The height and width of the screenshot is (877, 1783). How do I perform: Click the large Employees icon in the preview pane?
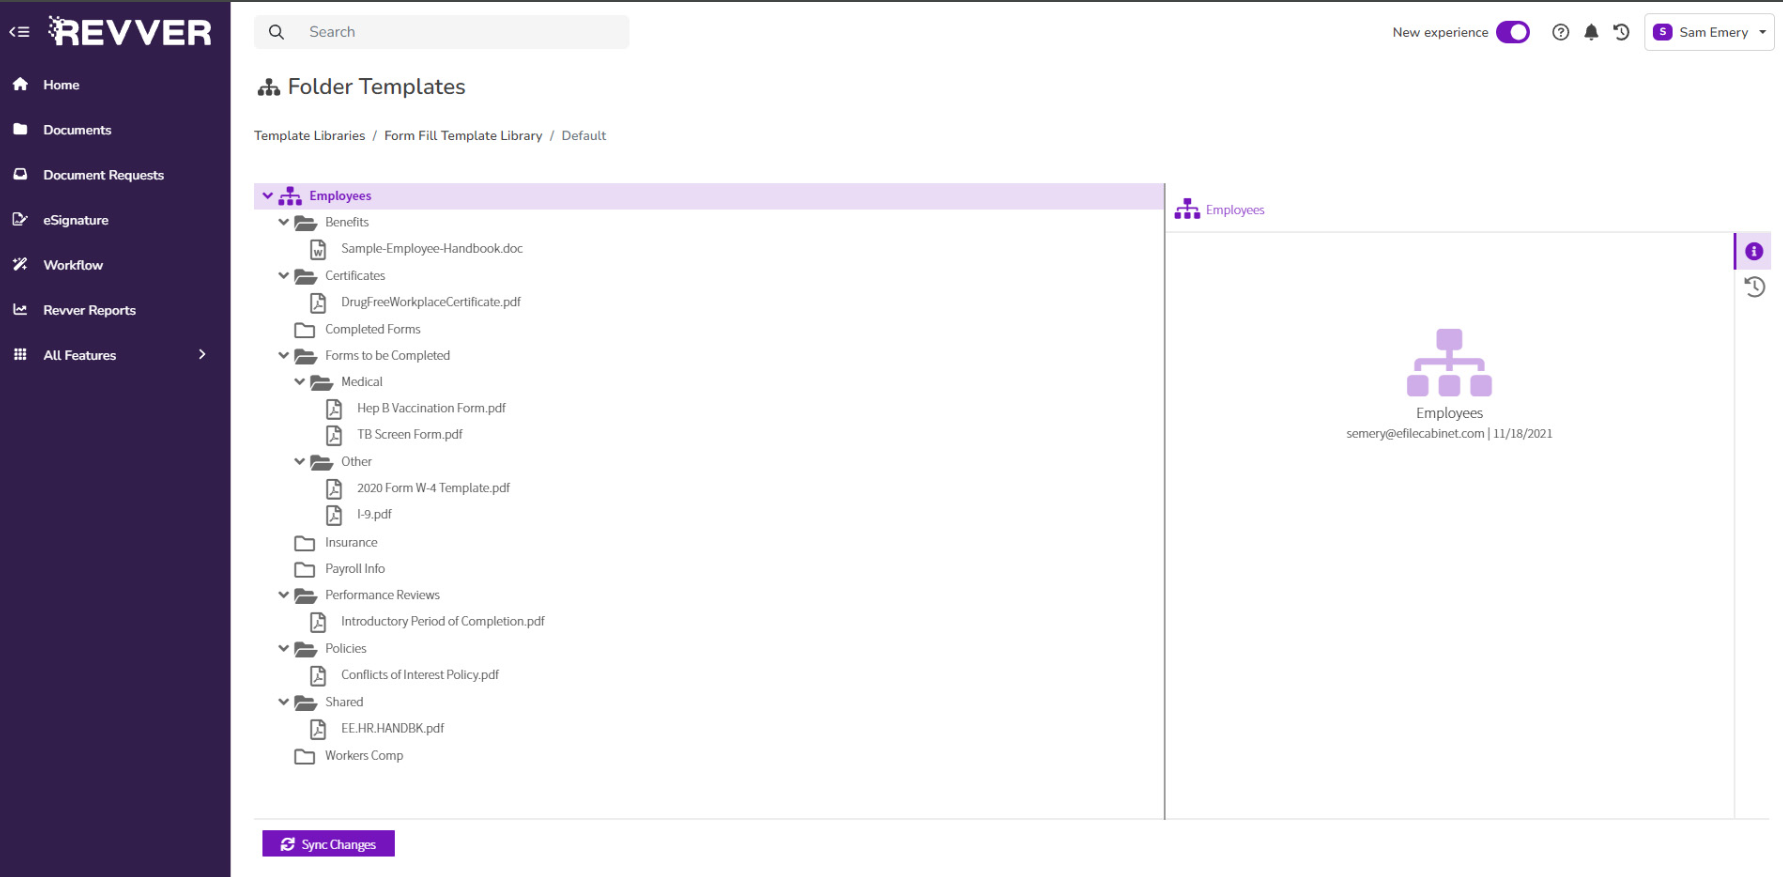point(1449,362)
